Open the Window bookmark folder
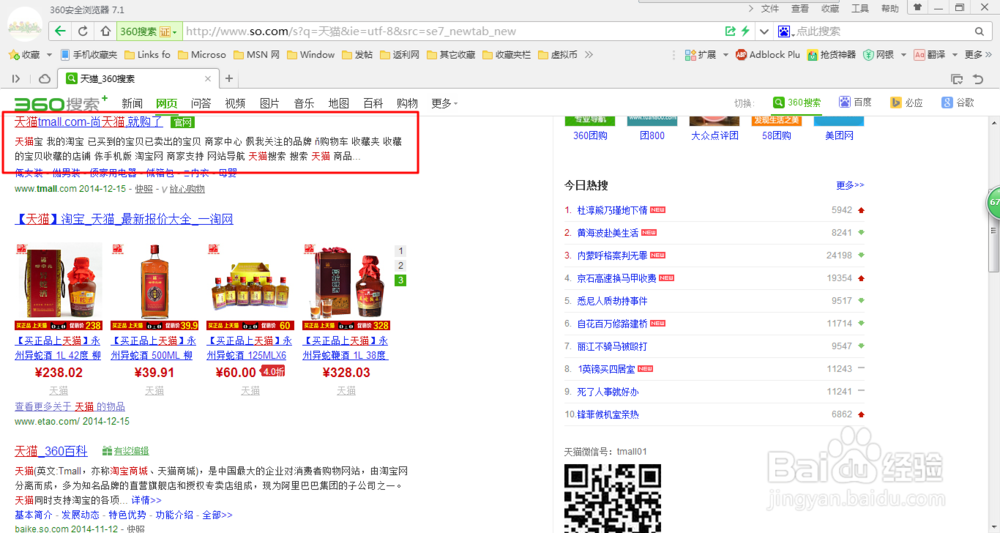 311,55
